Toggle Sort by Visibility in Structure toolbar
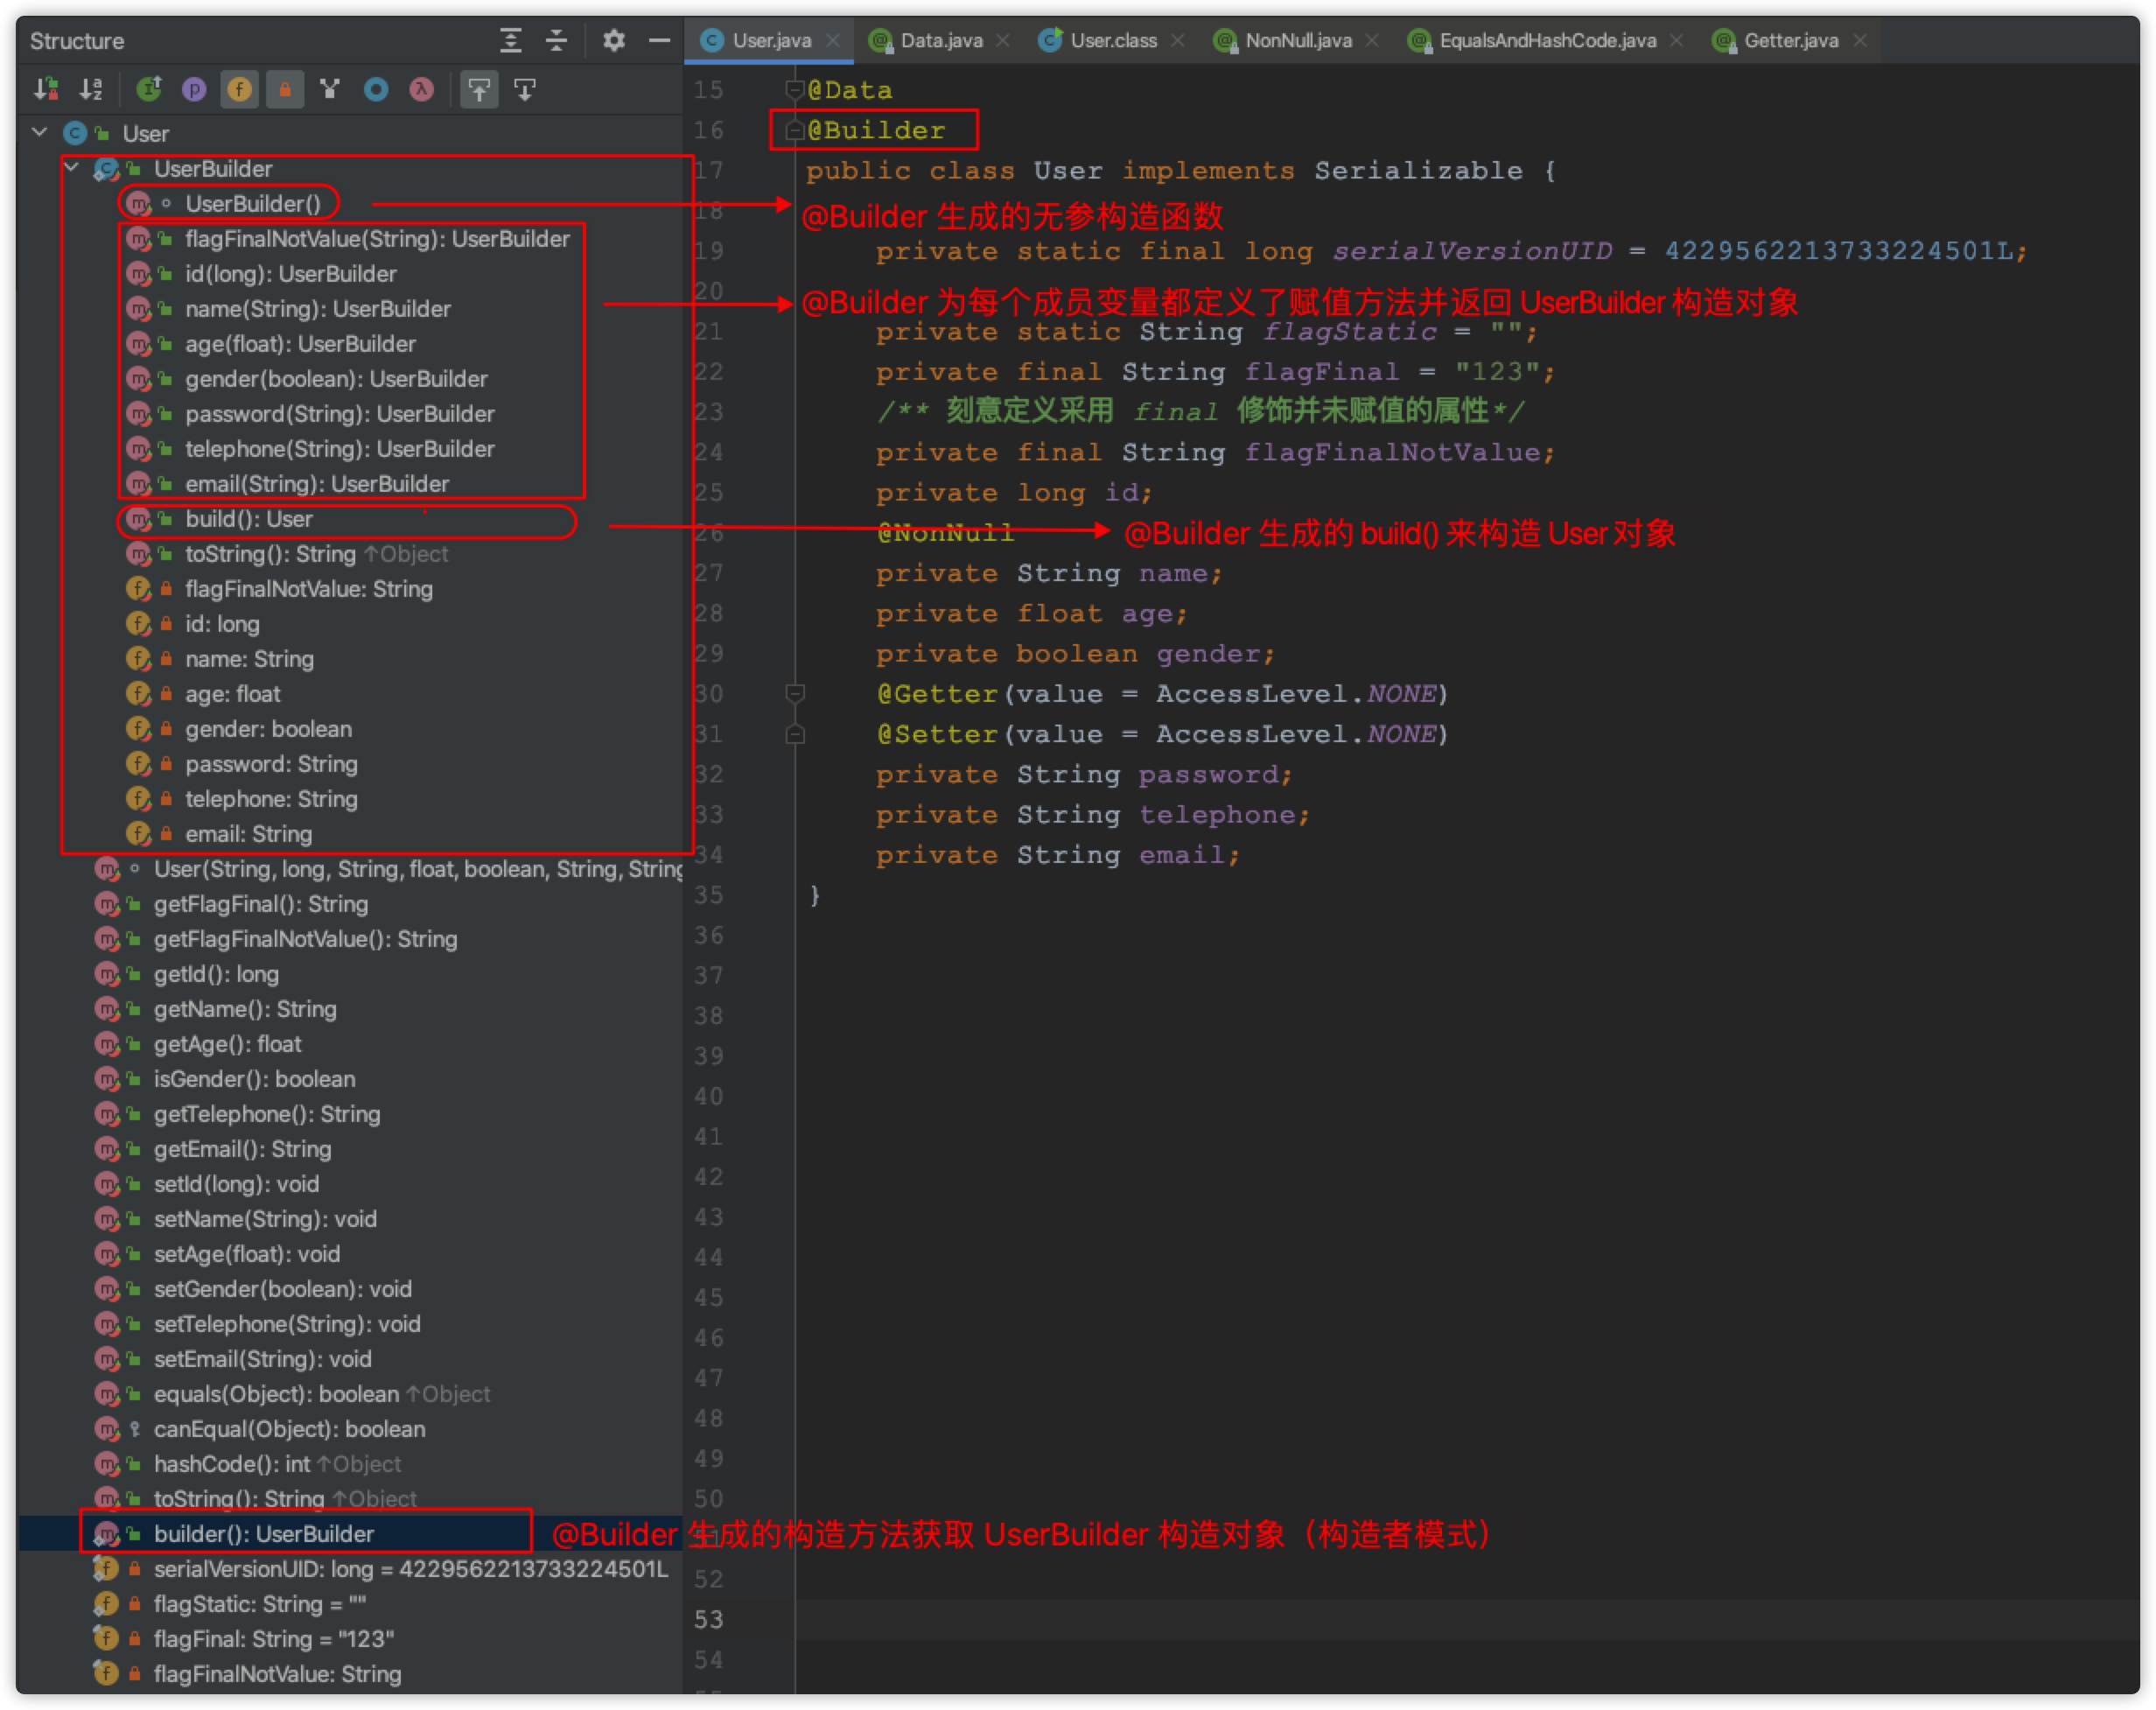2156x1710 pixels. click(x=46, y=90)
